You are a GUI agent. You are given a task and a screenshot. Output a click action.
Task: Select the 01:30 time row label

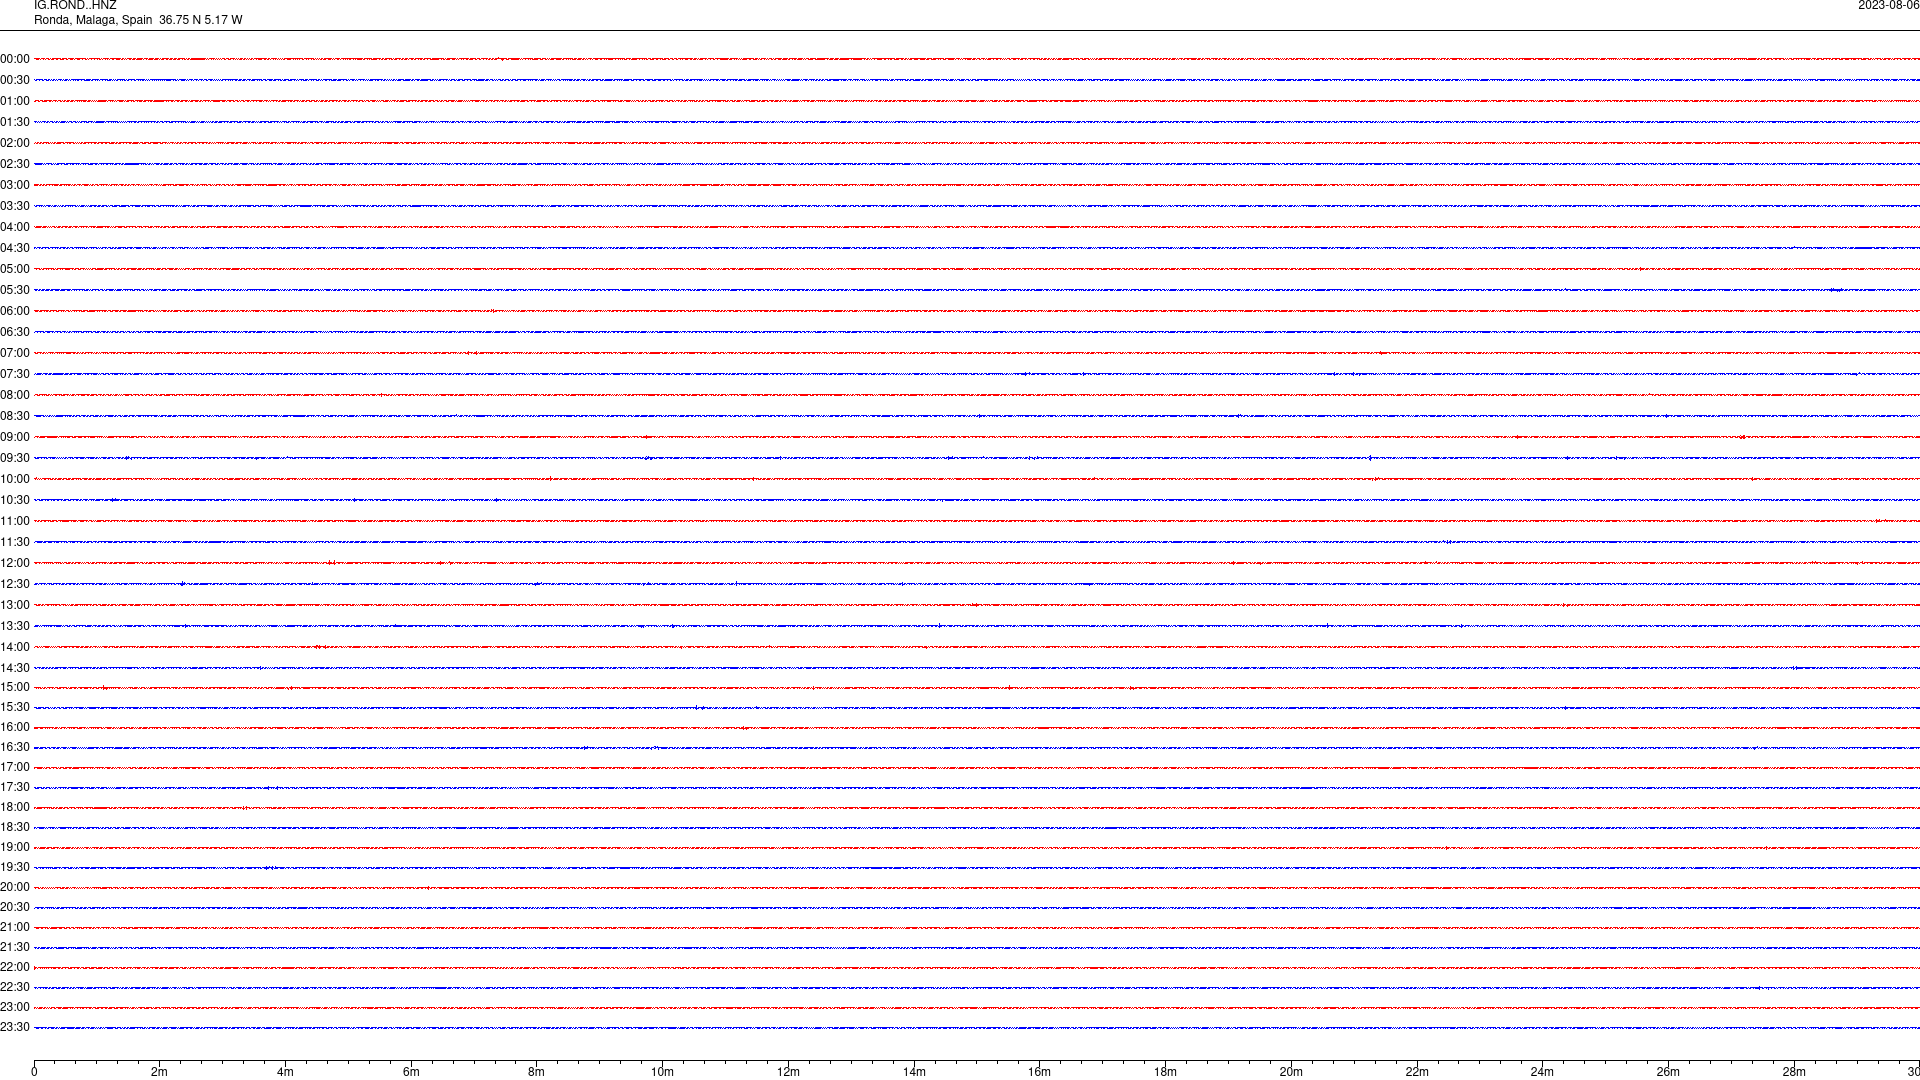pyautogui.click(x=15, y=122)
